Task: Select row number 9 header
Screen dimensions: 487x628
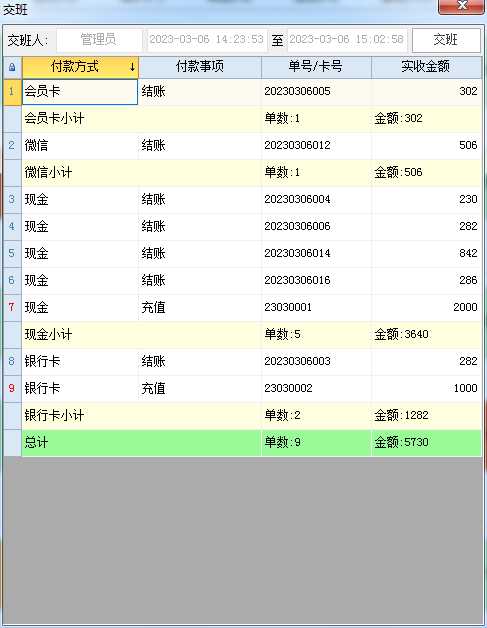Action: [x=12, y=388]
